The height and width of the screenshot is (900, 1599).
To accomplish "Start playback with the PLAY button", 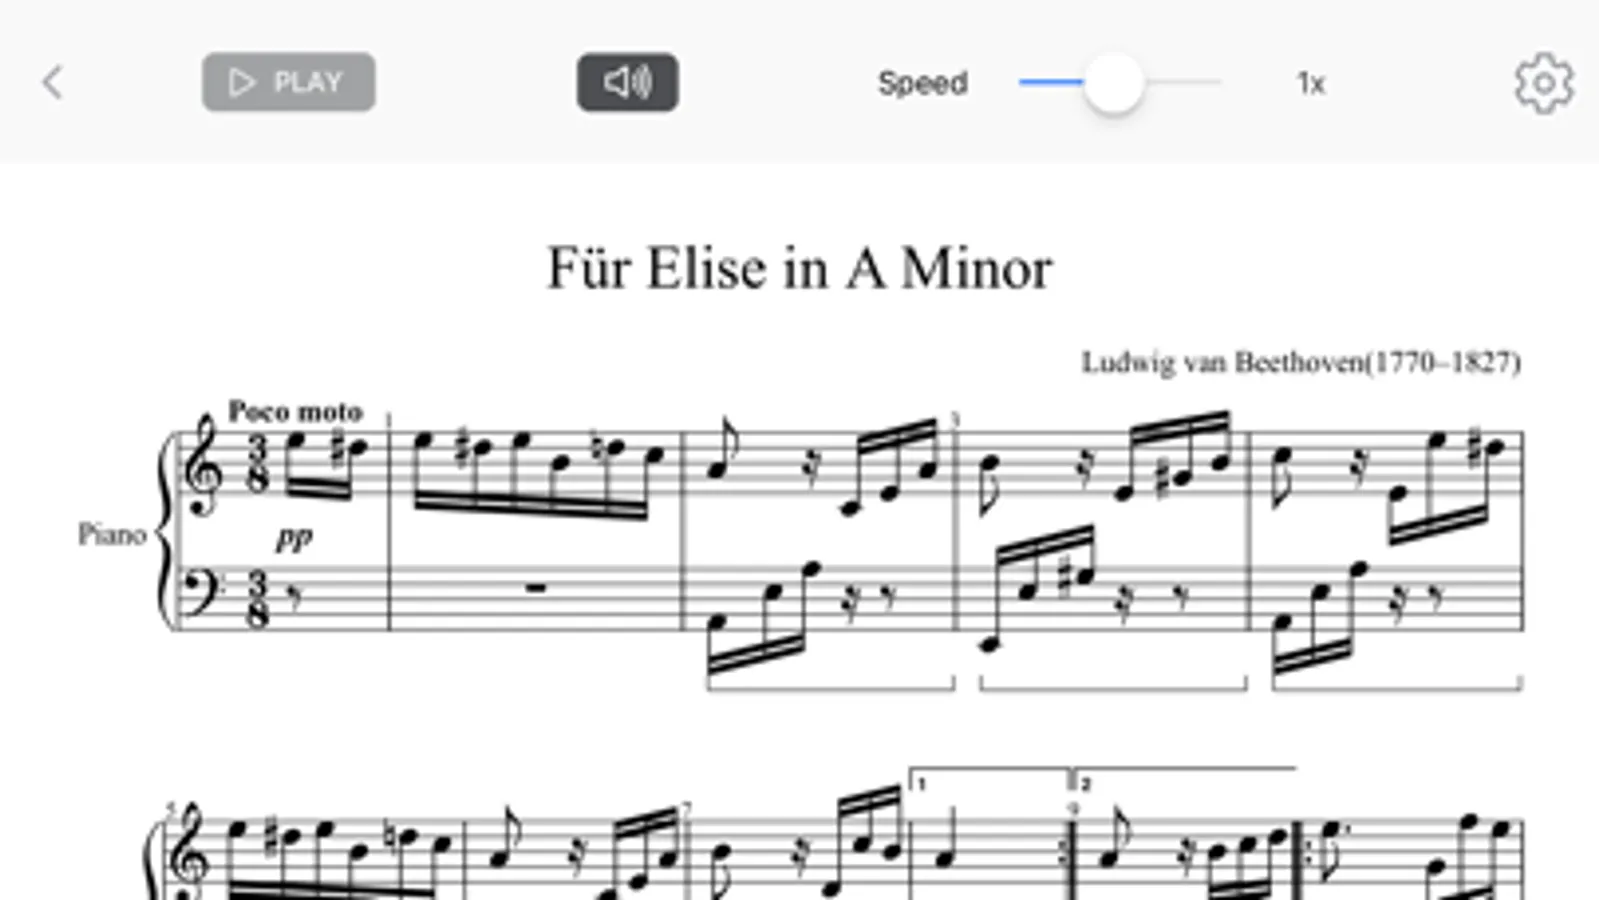I will [x=288, y=82].
